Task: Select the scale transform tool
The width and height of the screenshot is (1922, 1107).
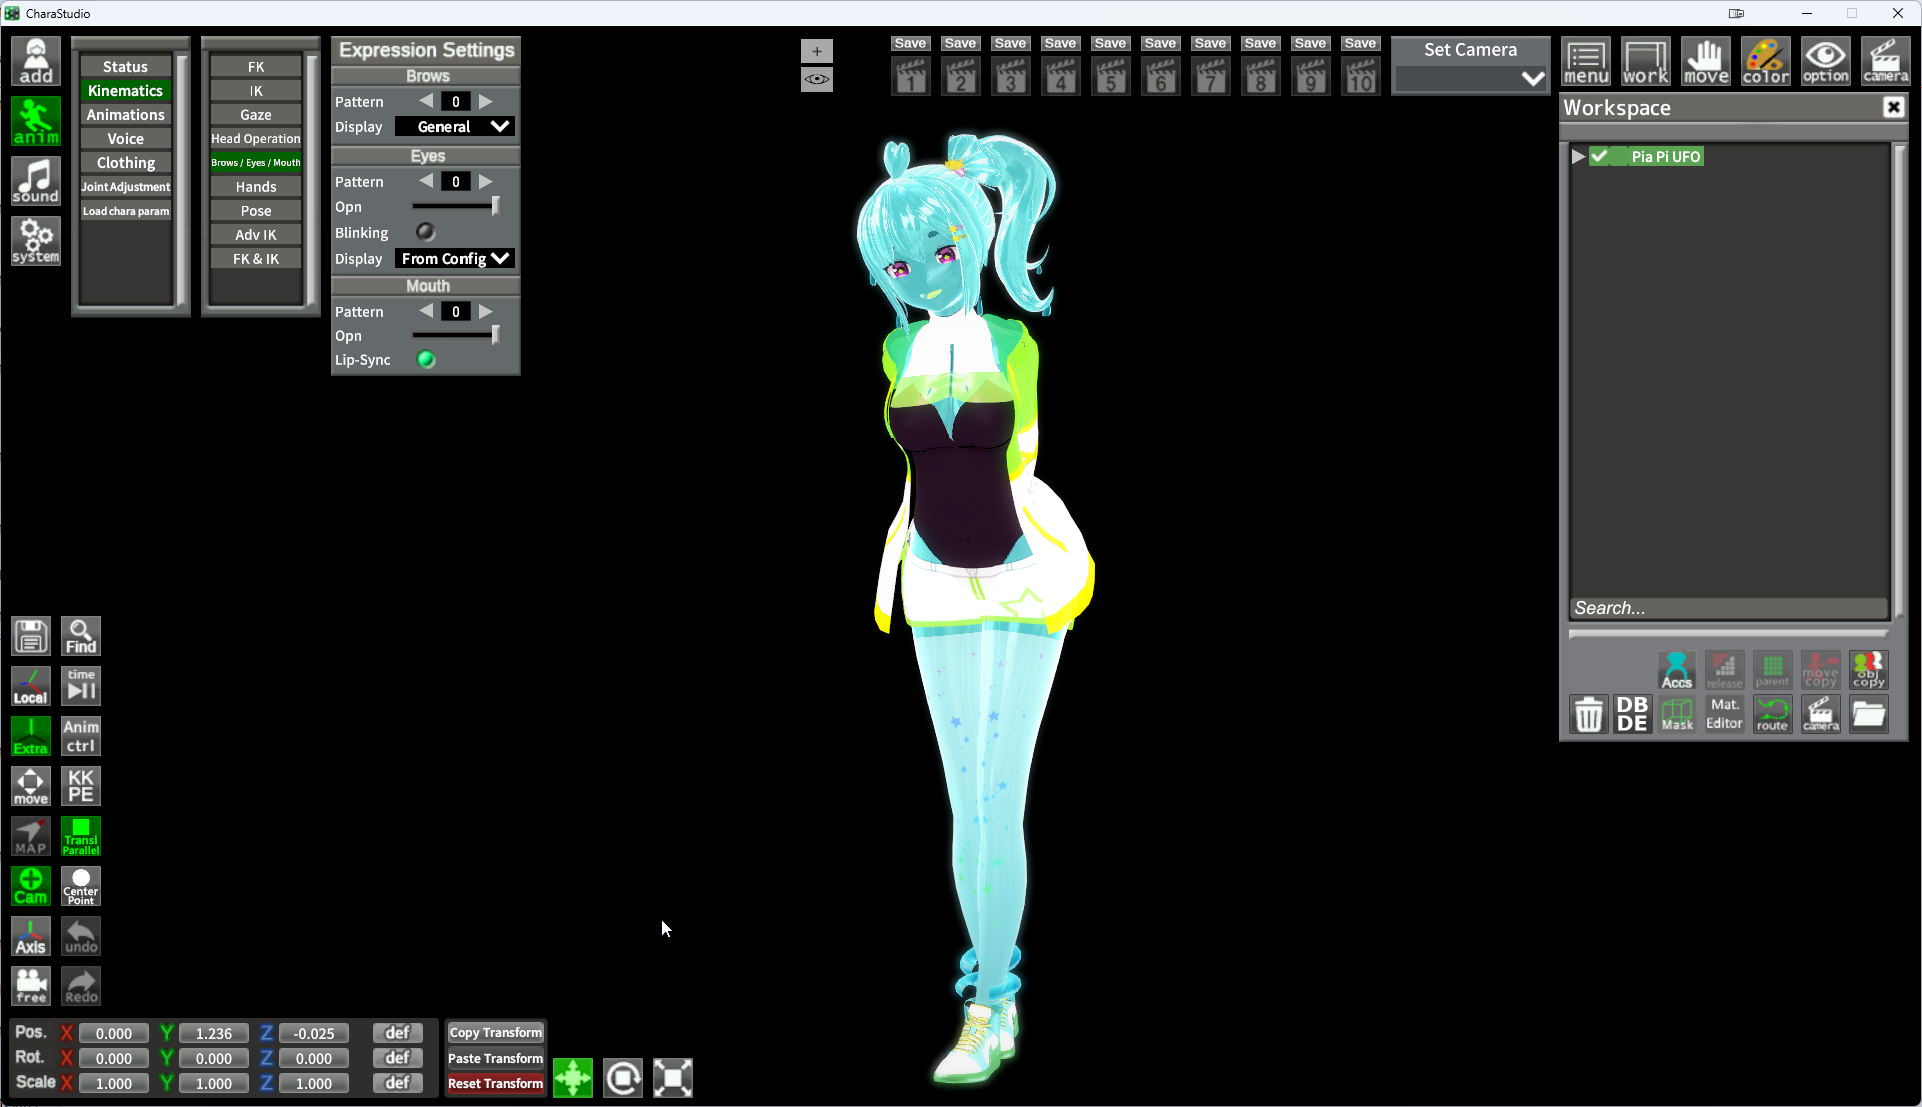Action: click(673, 1078)
